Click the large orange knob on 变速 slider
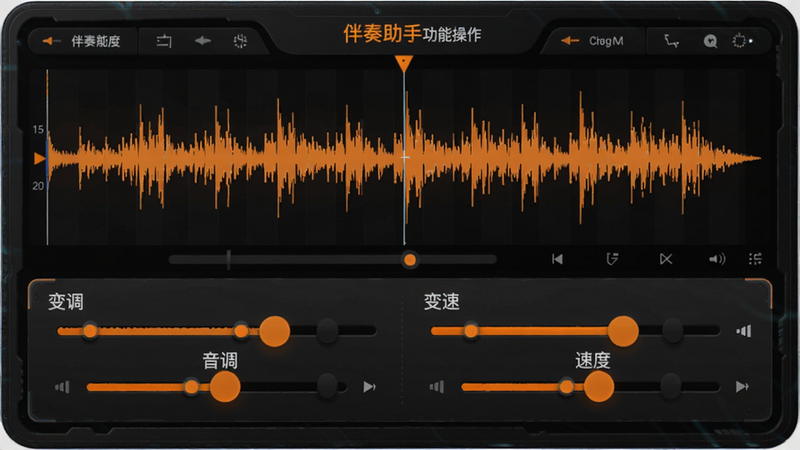 click(x=623, y=331)
